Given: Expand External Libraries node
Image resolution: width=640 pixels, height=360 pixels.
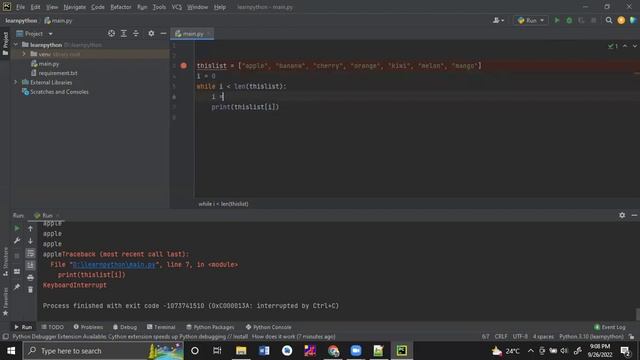Looking at the screenshot, I should click(x=16, y=82).
